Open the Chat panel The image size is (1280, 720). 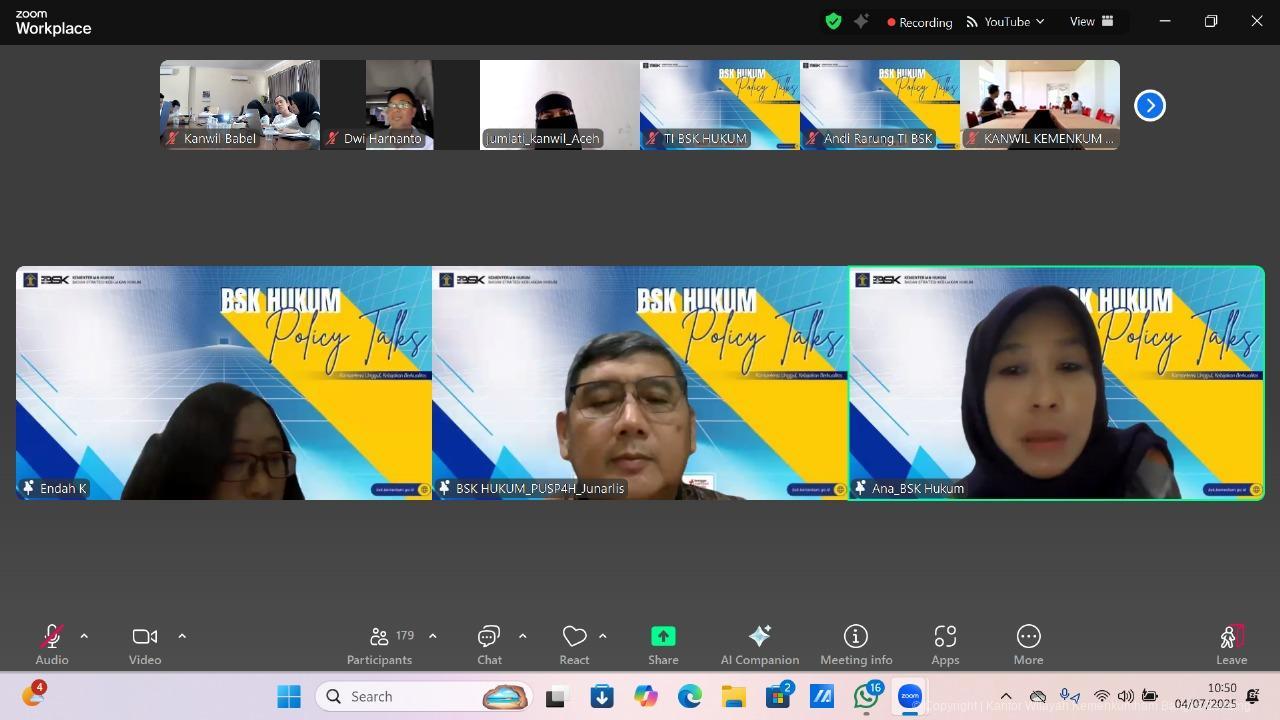(x=489, y=644)
